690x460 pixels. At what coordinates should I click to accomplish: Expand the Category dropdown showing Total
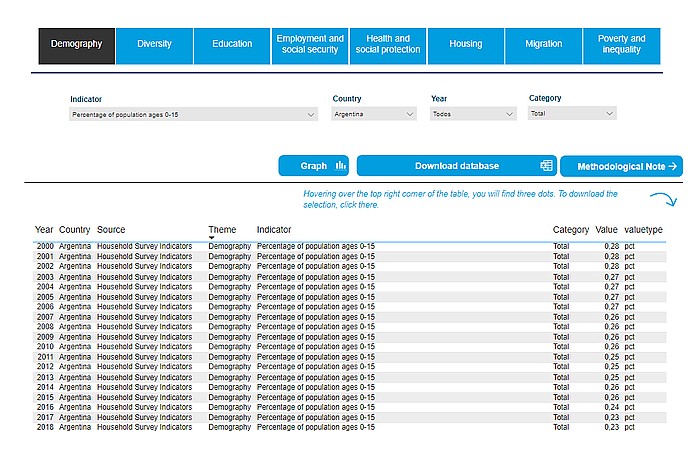tap(572, 114)
